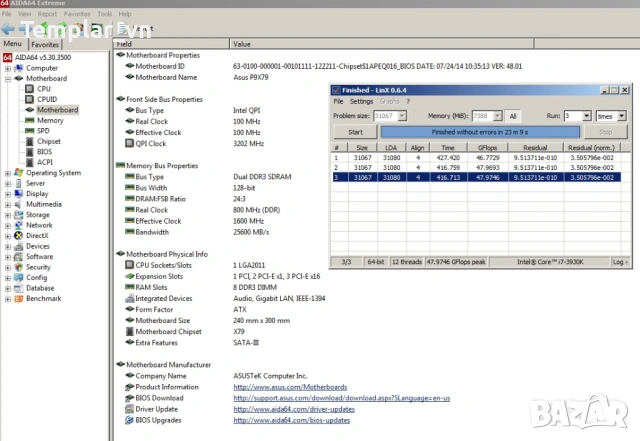Open the times unit dropdown in LinX

[x=621, y=116]
